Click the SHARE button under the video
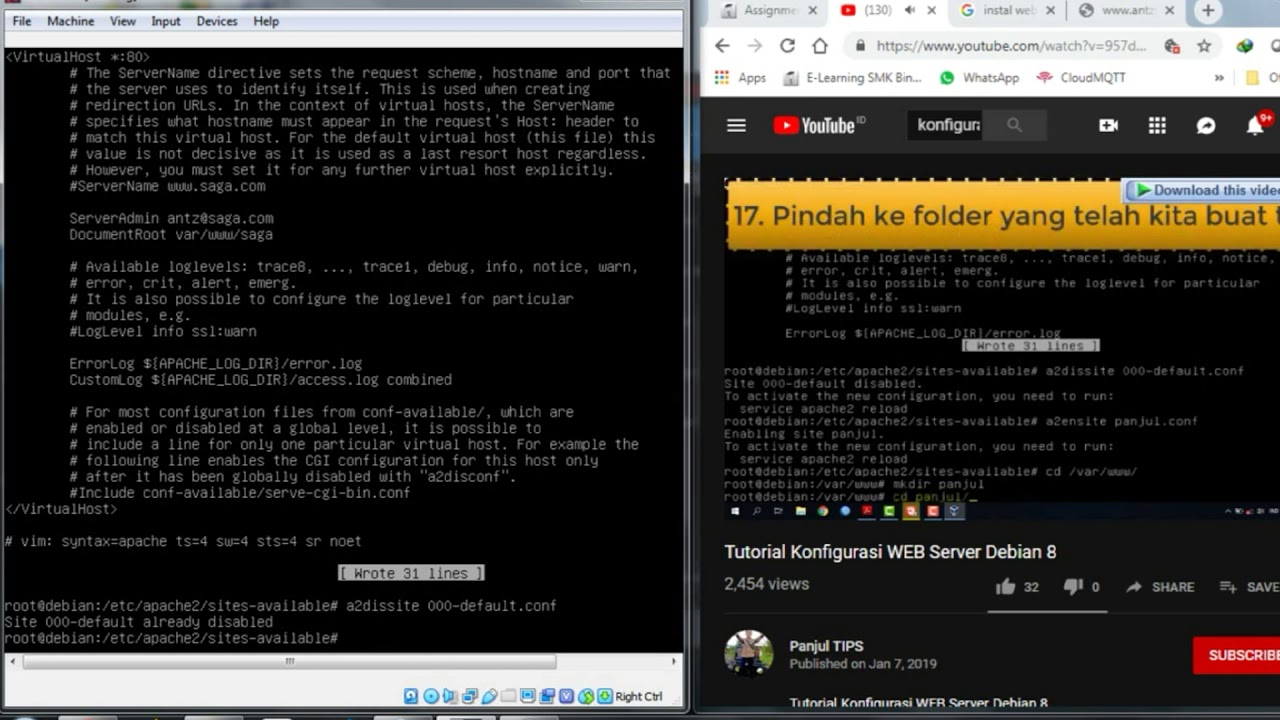This screenshot has height=720, width=1280. point(1160,587)
